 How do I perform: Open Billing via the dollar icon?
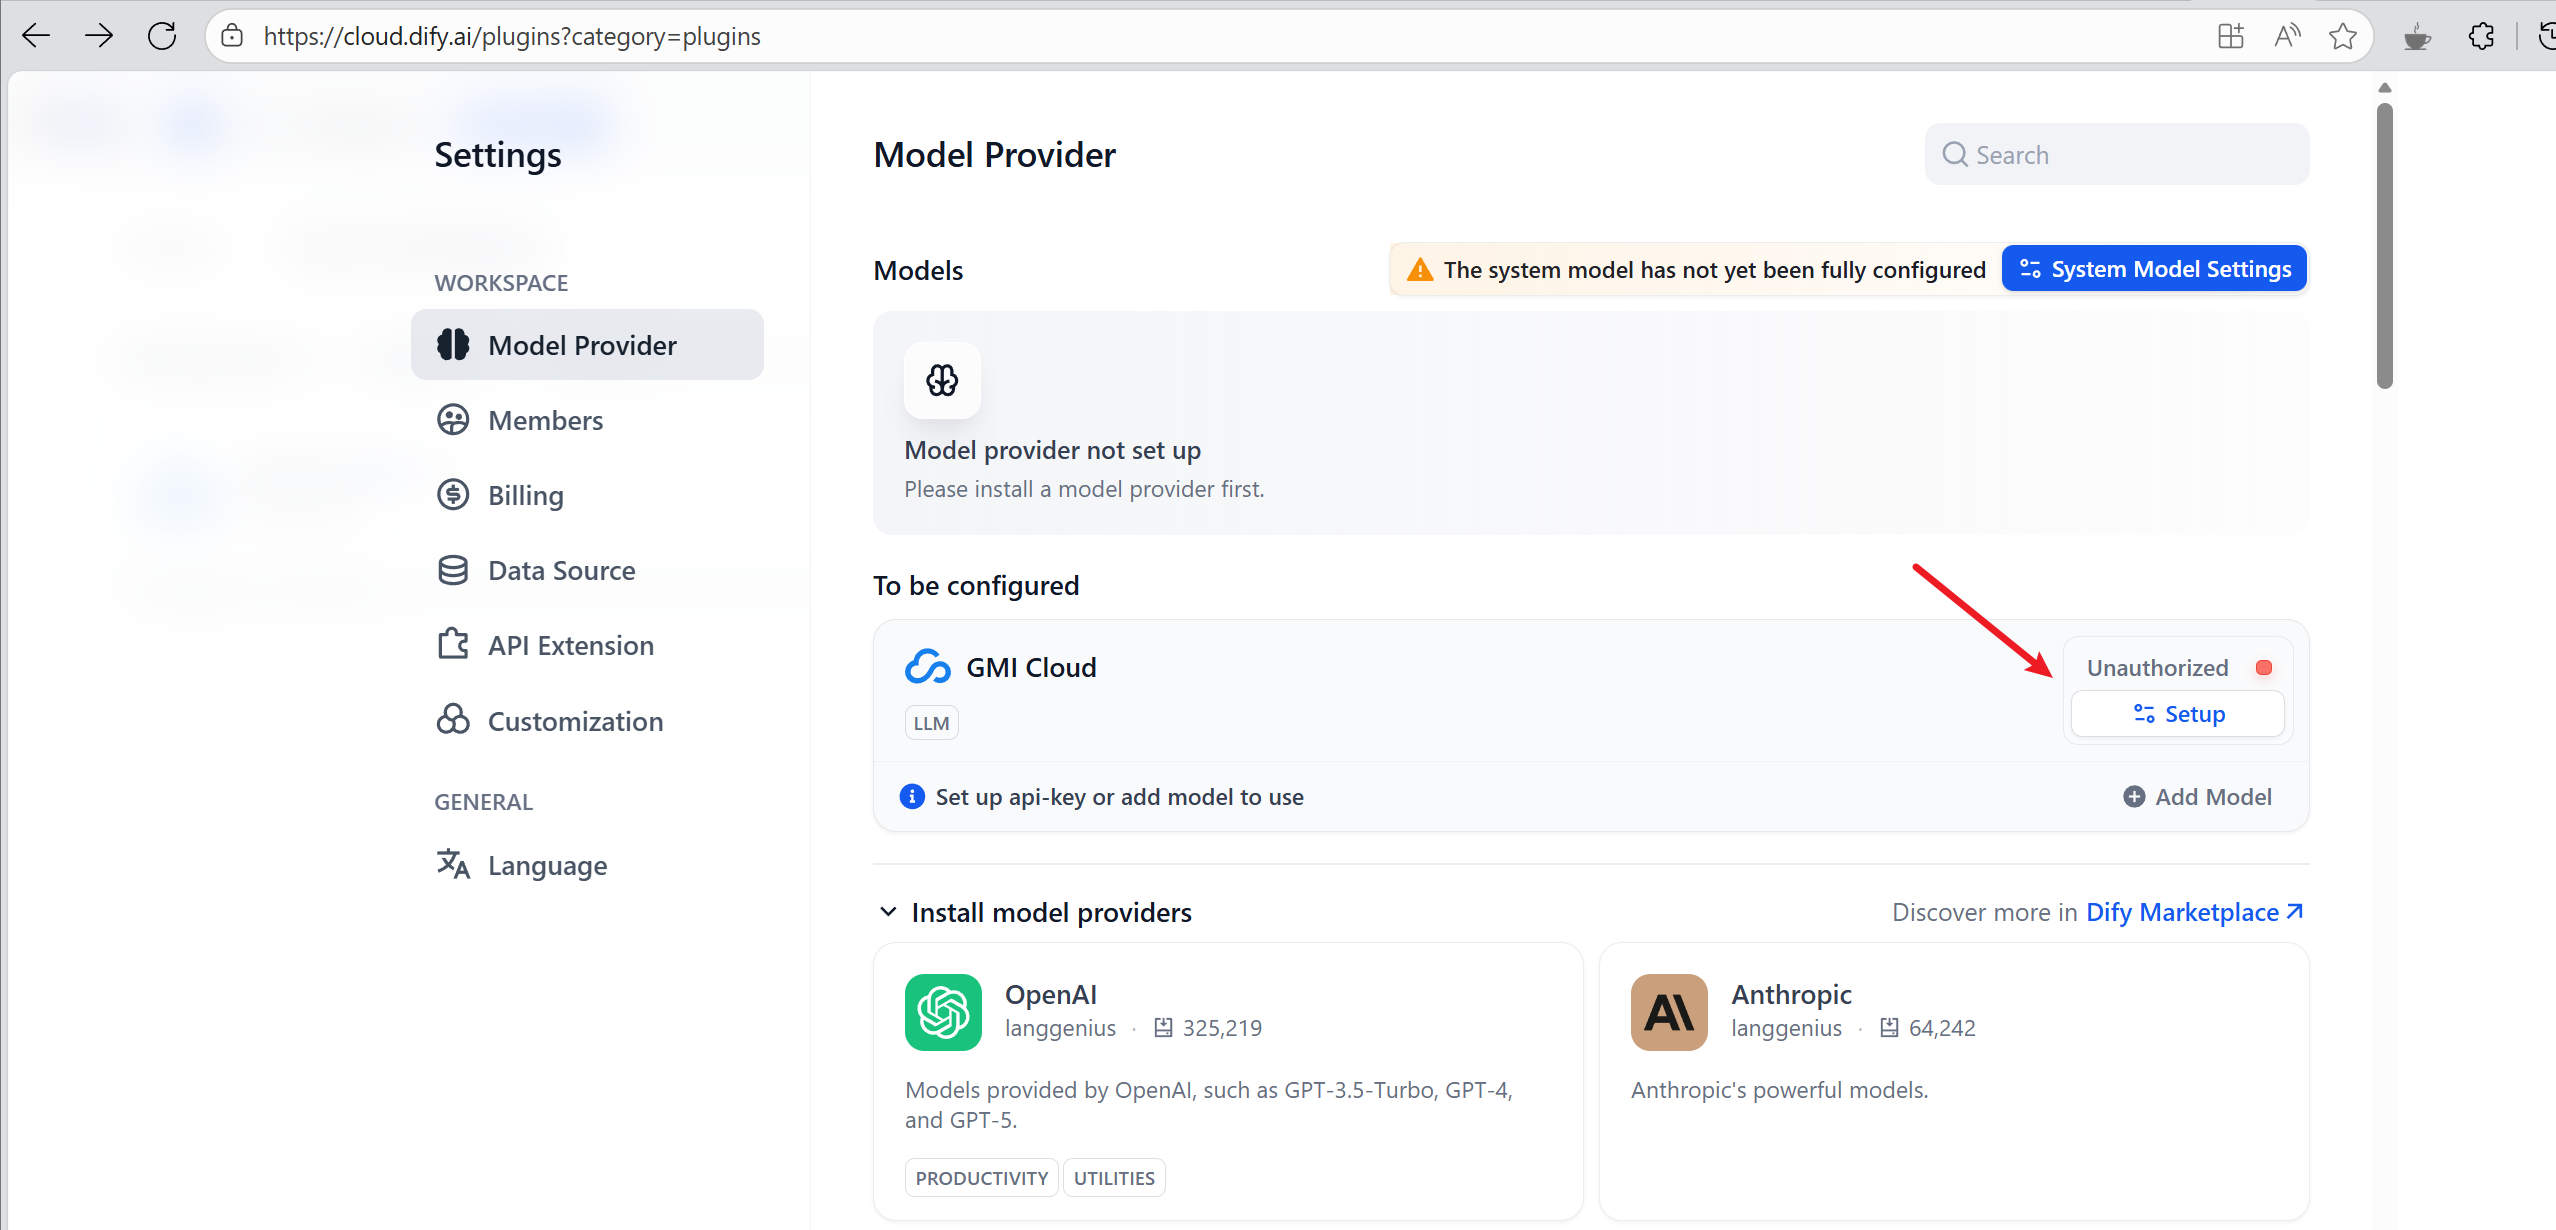coord(454,494)
